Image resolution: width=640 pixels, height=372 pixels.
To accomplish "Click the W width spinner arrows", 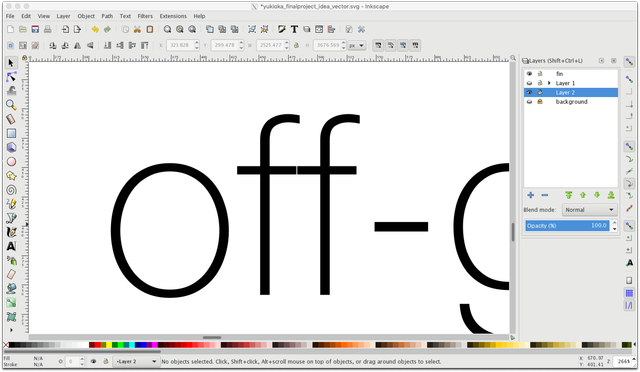I will click(x=287, y=45).
